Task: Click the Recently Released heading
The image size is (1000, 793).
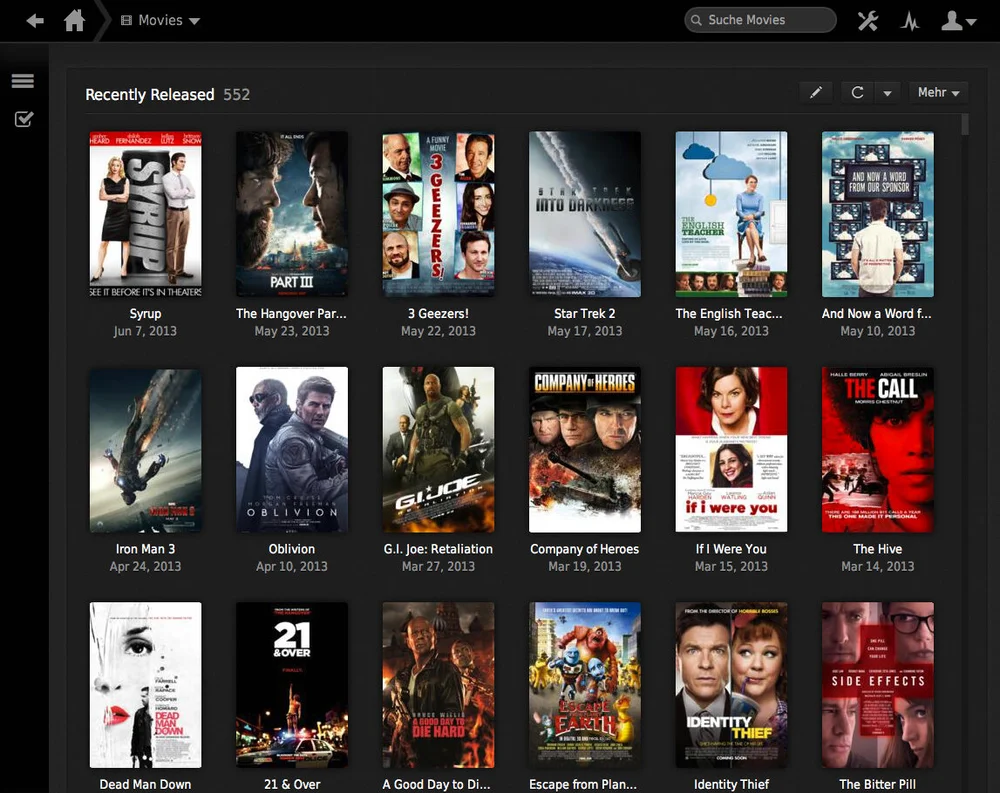Action: (x=150, y=94)
